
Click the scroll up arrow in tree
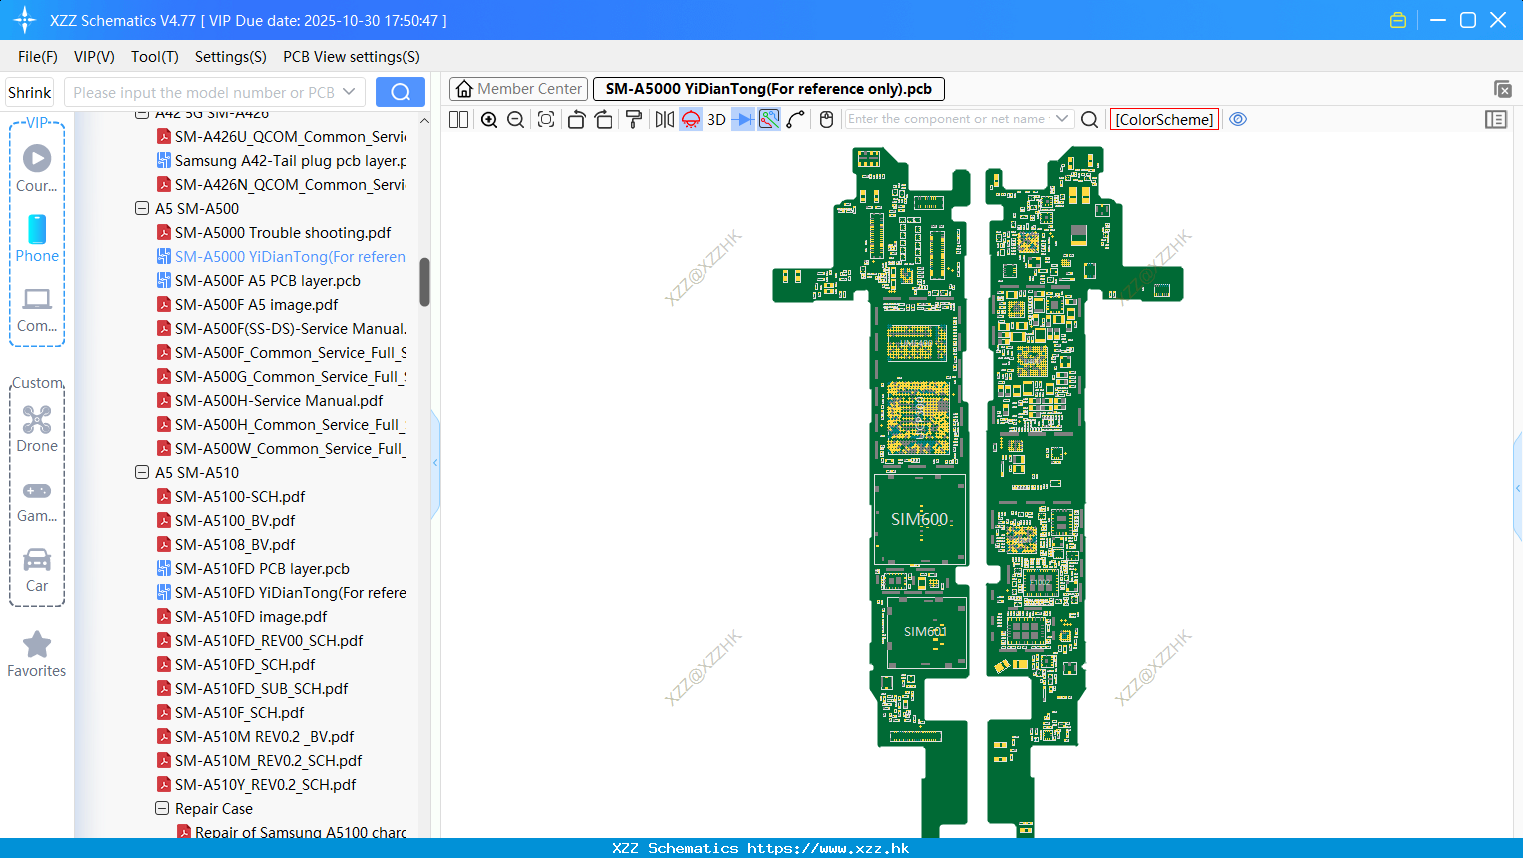pyautogui.click(x=424, y=121)
